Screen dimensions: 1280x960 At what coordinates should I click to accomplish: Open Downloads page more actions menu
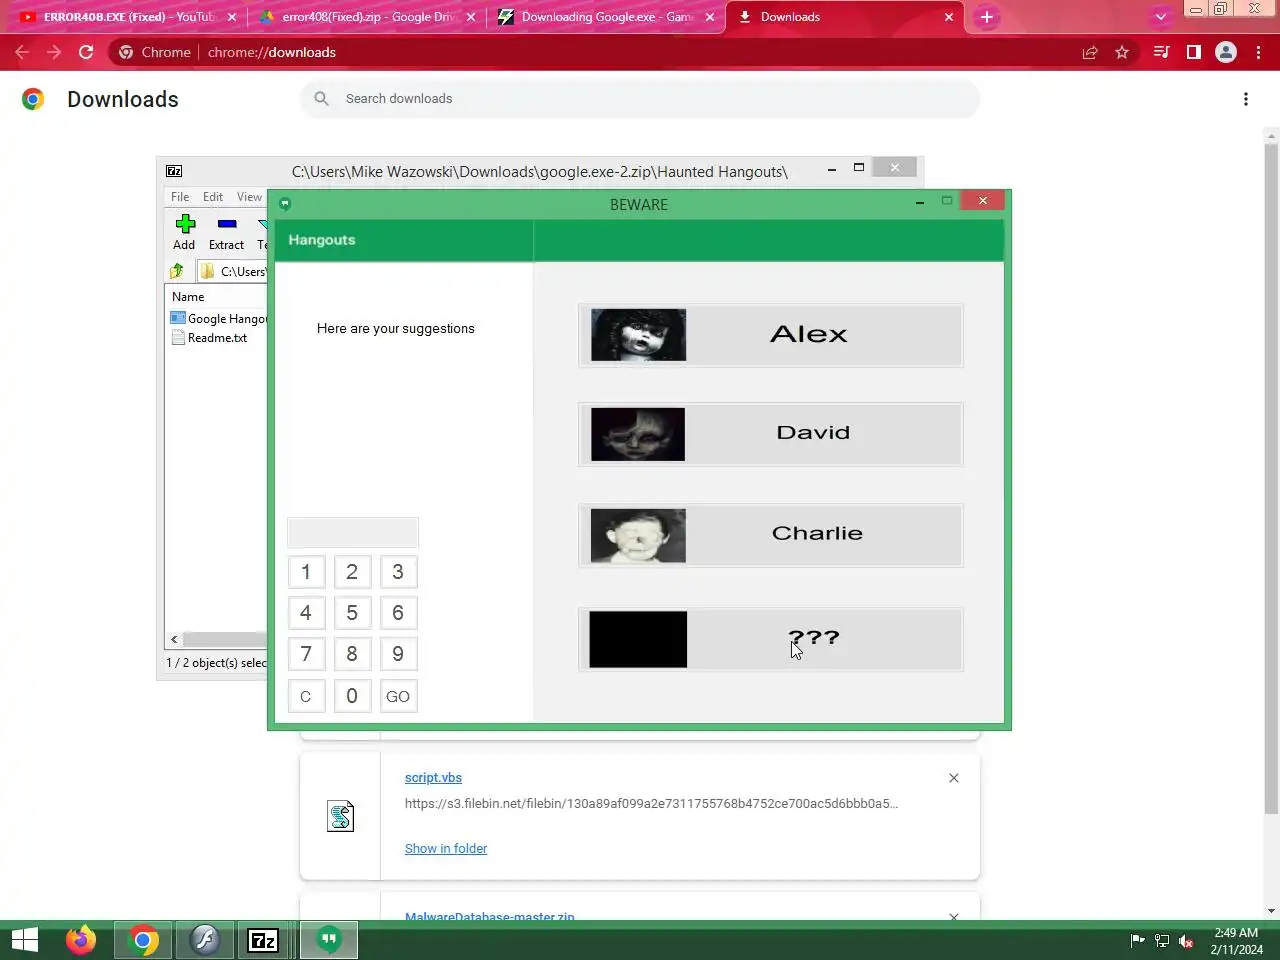pos(1246,99)
